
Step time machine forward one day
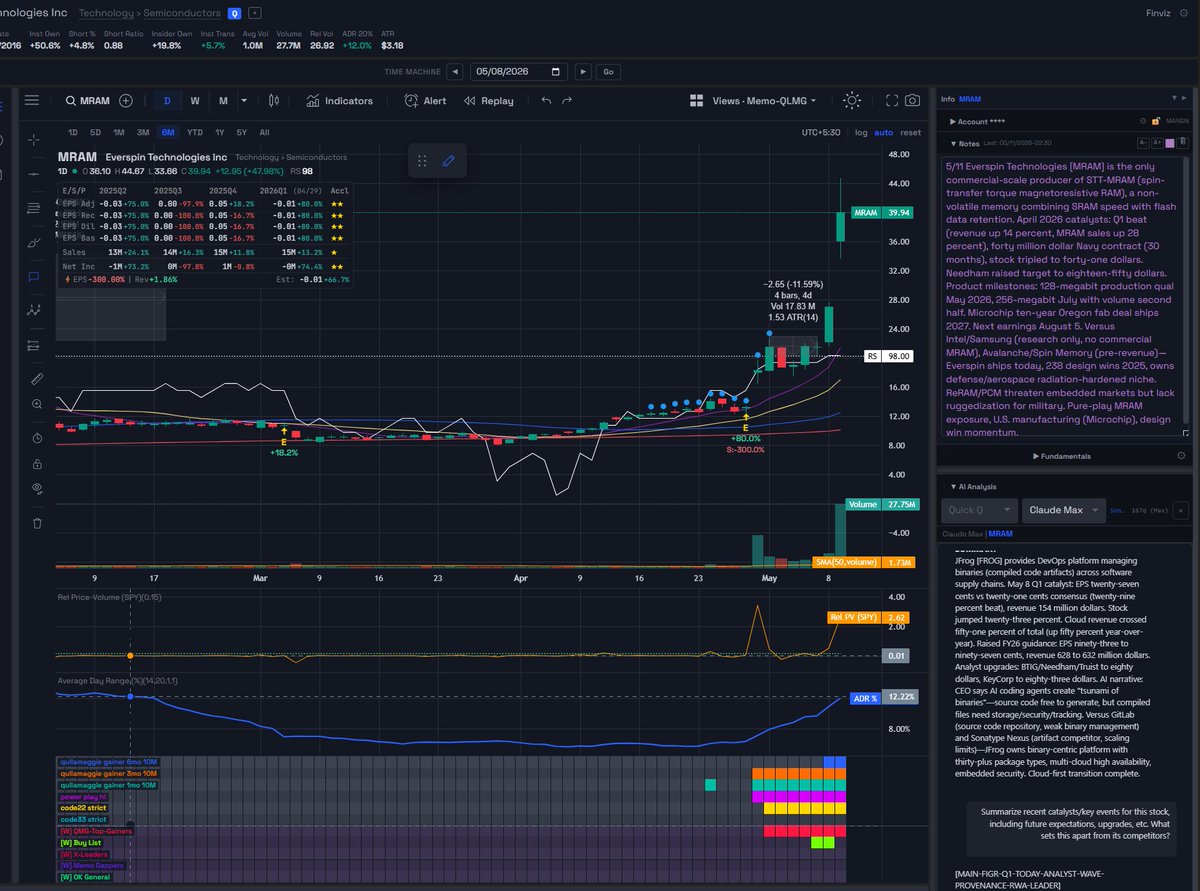pyautogui.click(x=583, y=71)
